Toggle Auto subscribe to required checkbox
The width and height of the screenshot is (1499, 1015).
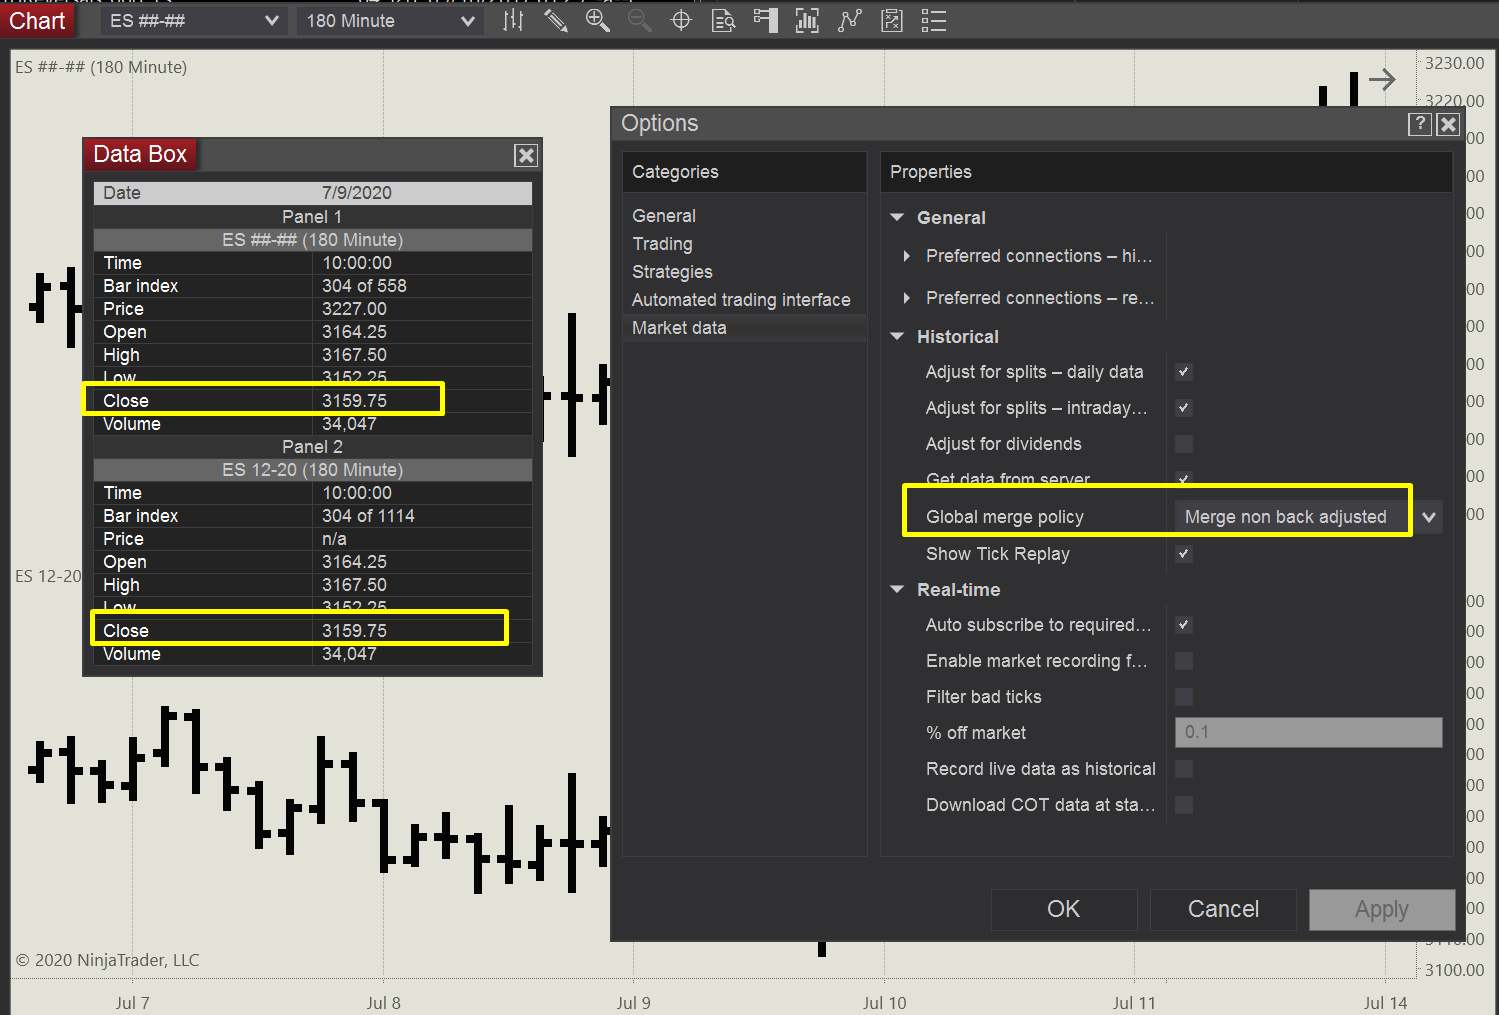1184,625
